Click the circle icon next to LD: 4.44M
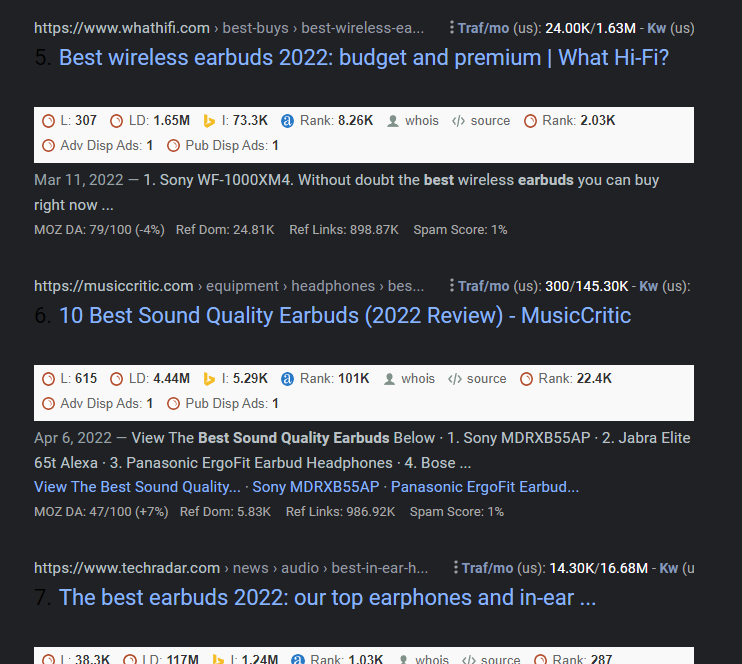This screenshot has width=742, height=664. point(116,379)
